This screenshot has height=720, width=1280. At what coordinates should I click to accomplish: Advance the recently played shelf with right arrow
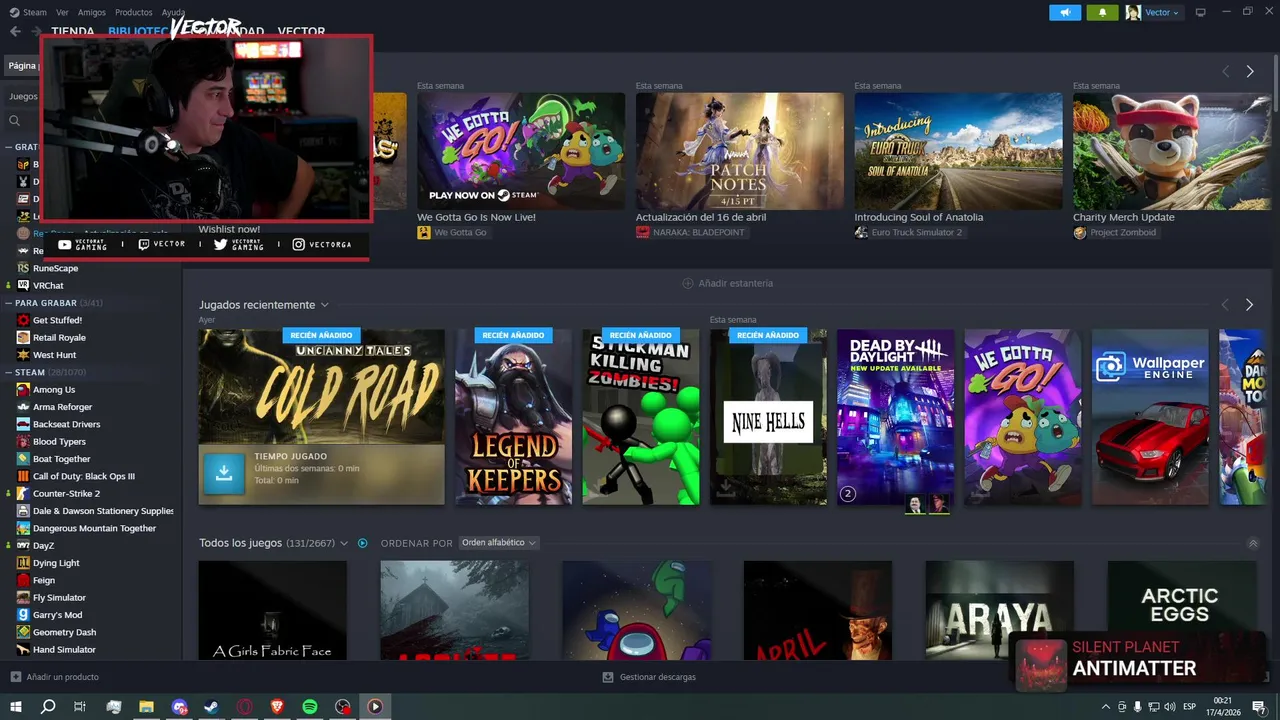[x=1249, y=304]
